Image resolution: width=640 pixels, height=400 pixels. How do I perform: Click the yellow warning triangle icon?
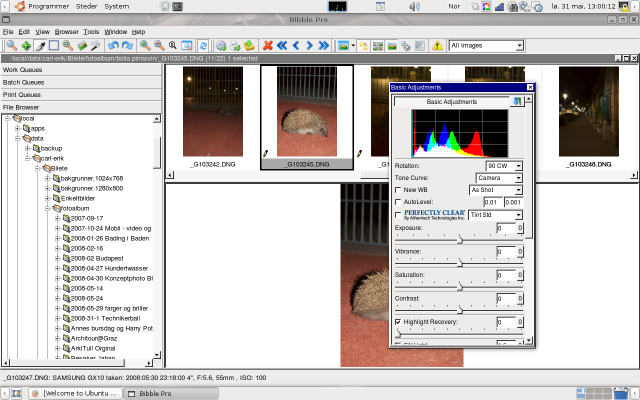(x=437, y=46)
